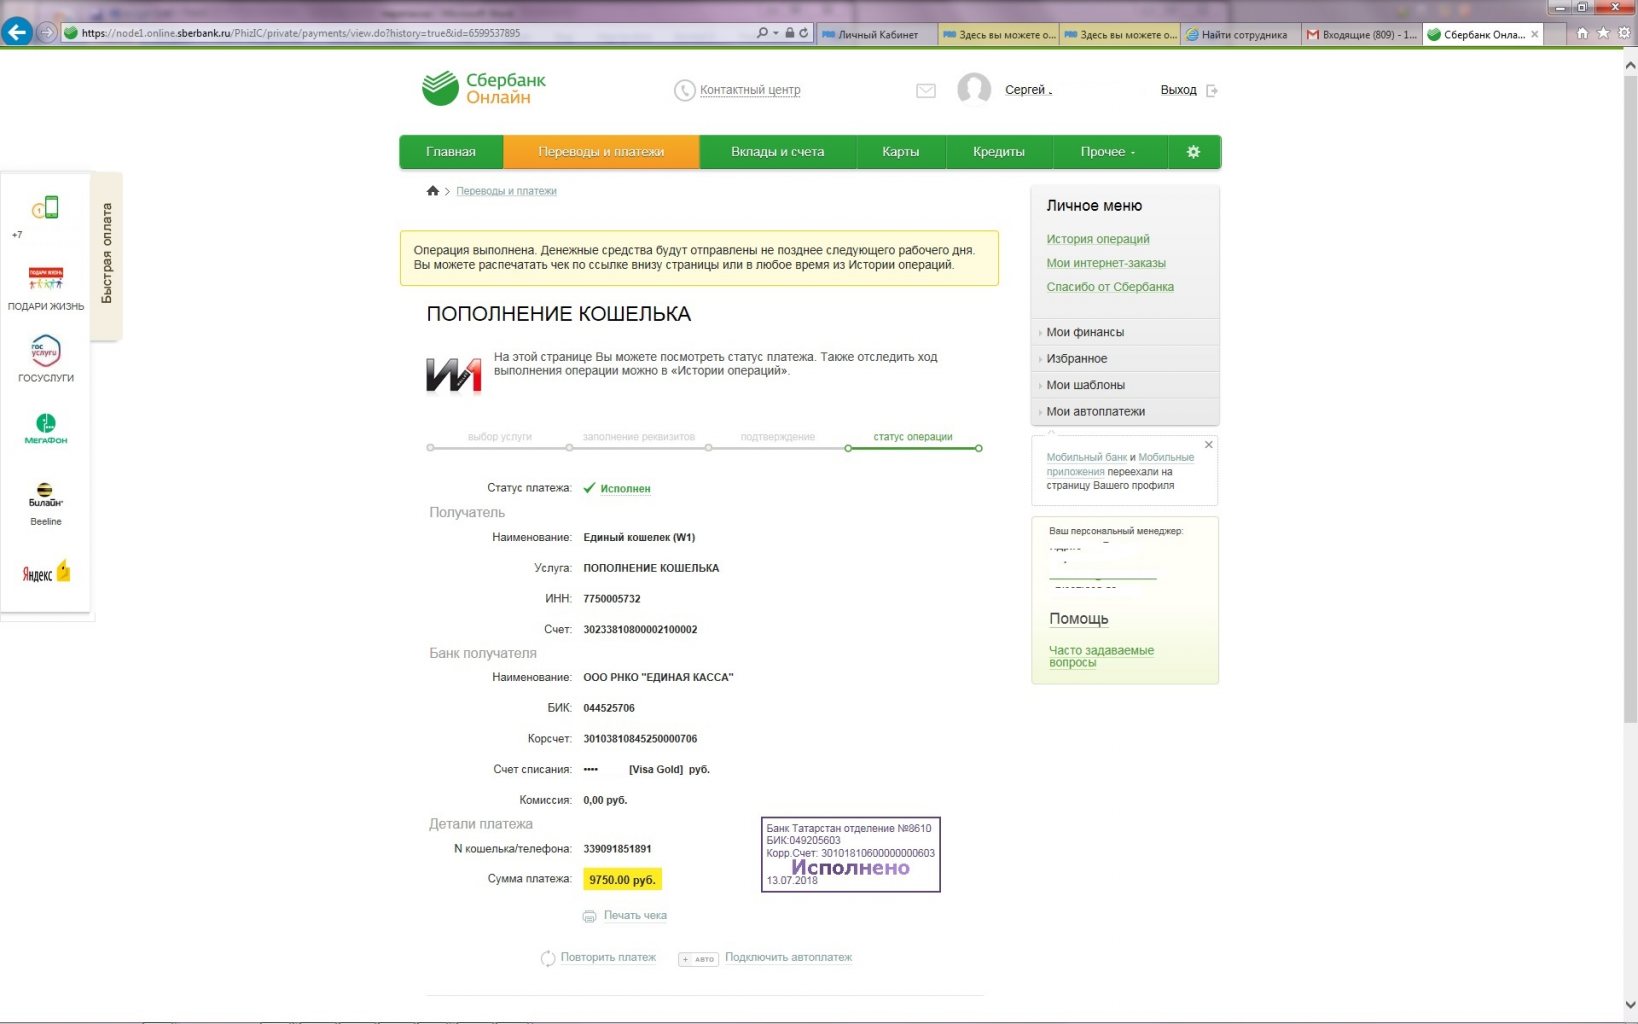Click Печать чека link
Screen dimensions: 1638x1024
coord(635,916)
